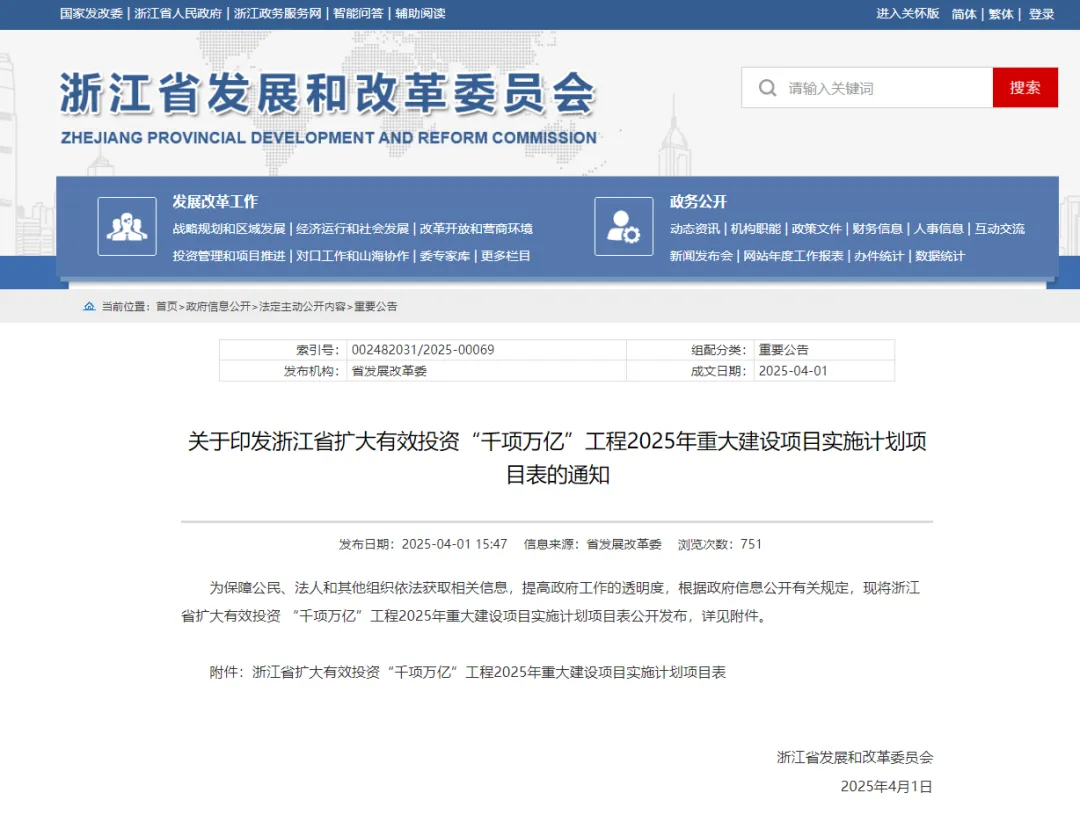The height and width of the screenshot is (815, 1080).
Task: Go to 首页 in the breadcrumb
Action: pos(166,307)
